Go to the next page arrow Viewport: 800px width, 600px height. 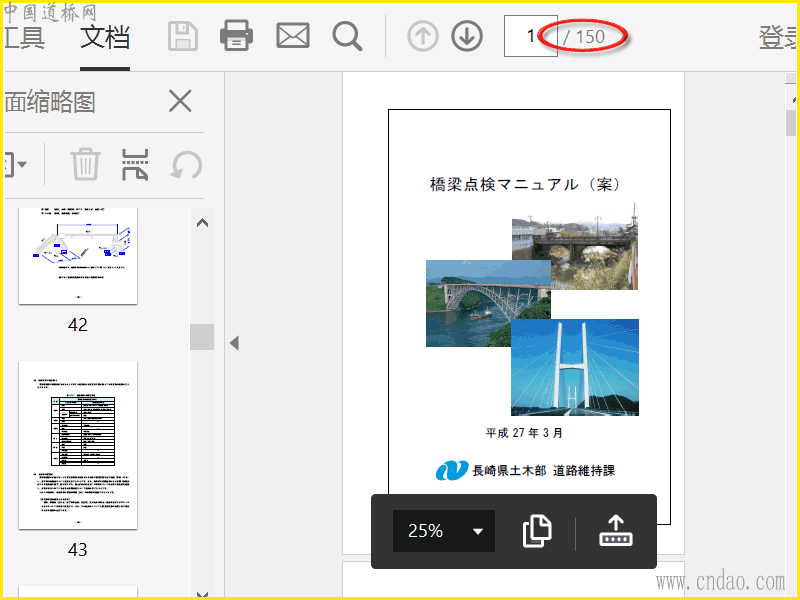point(467,36)
